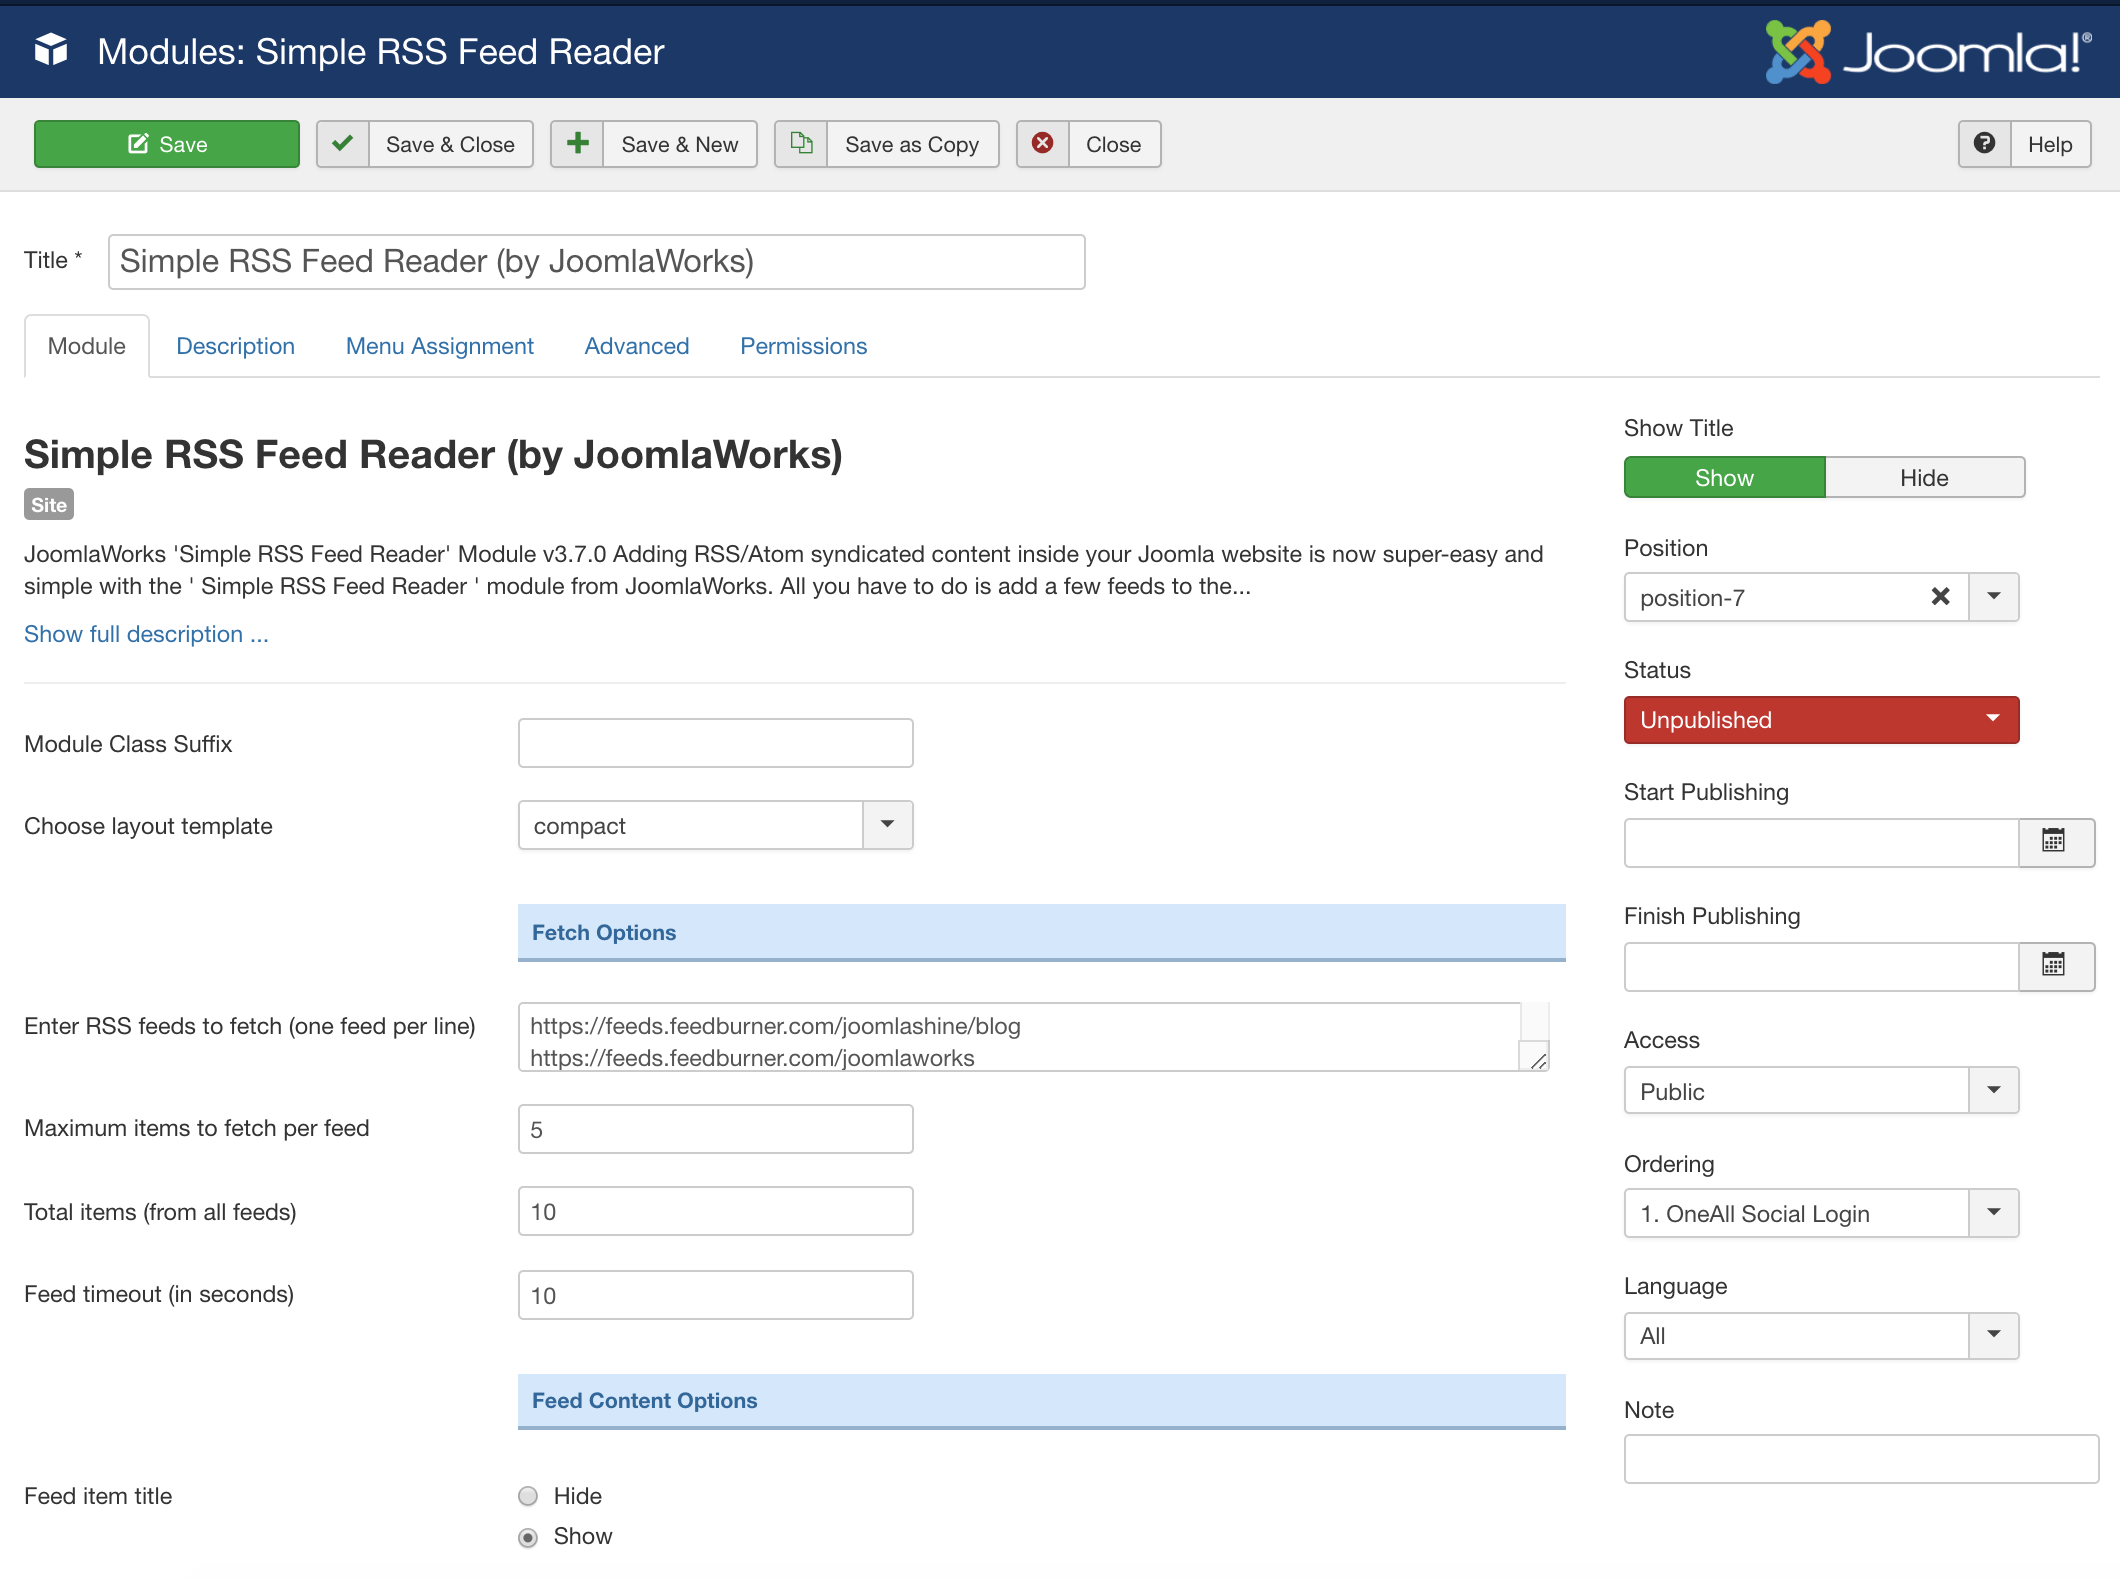
Task: Click the red X icon of Close
Action: tap(1043, 144)
